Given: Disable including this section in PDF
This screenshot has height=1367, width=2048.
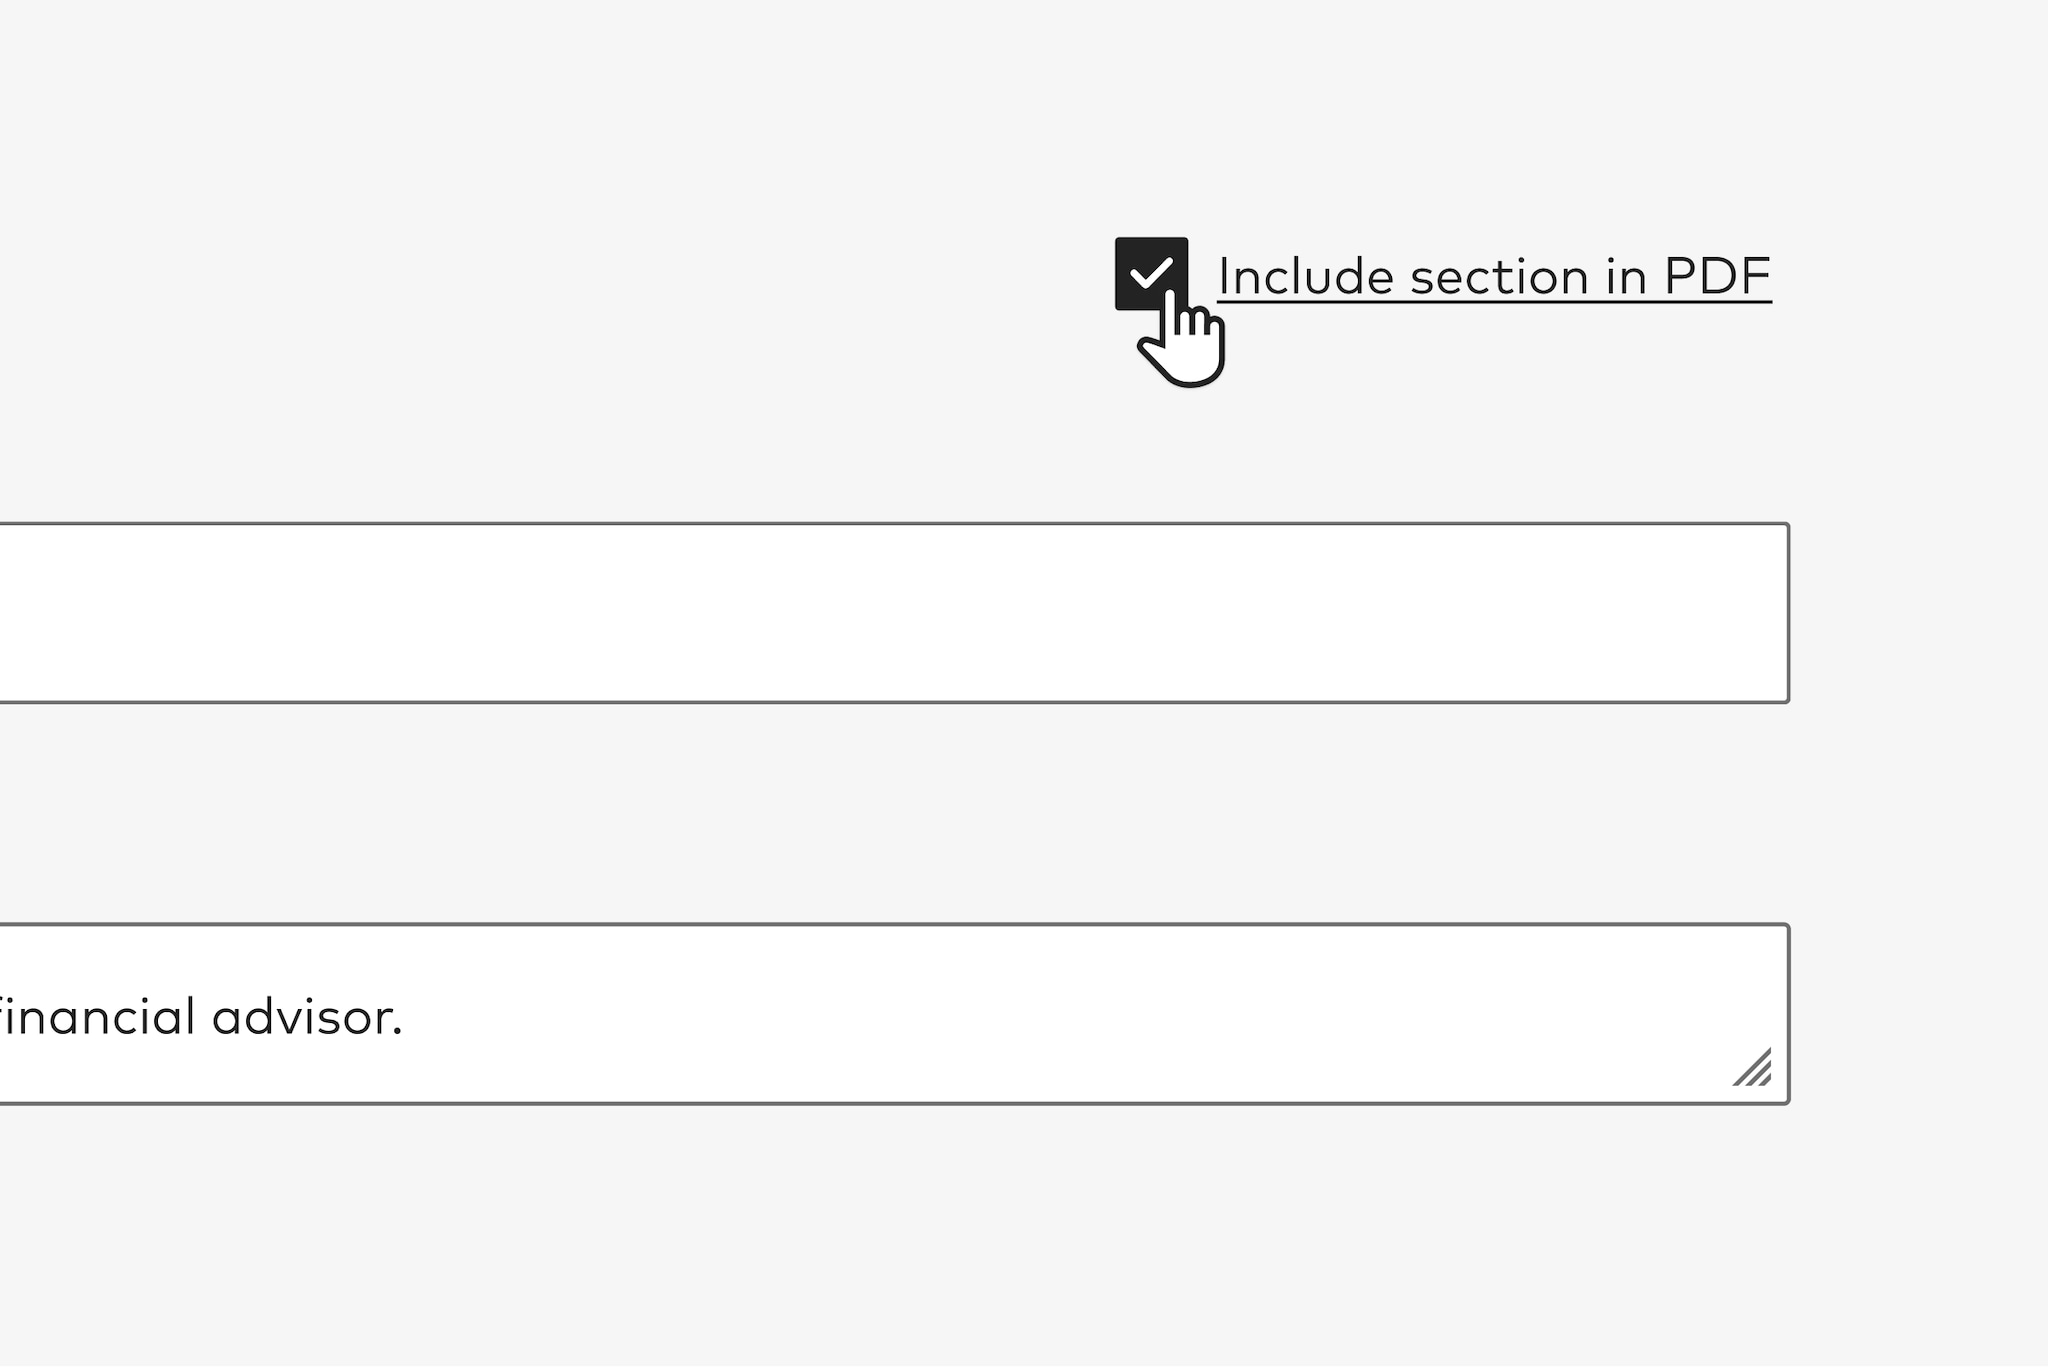Looking at the screenshot, I should (x=1151, y=273).
